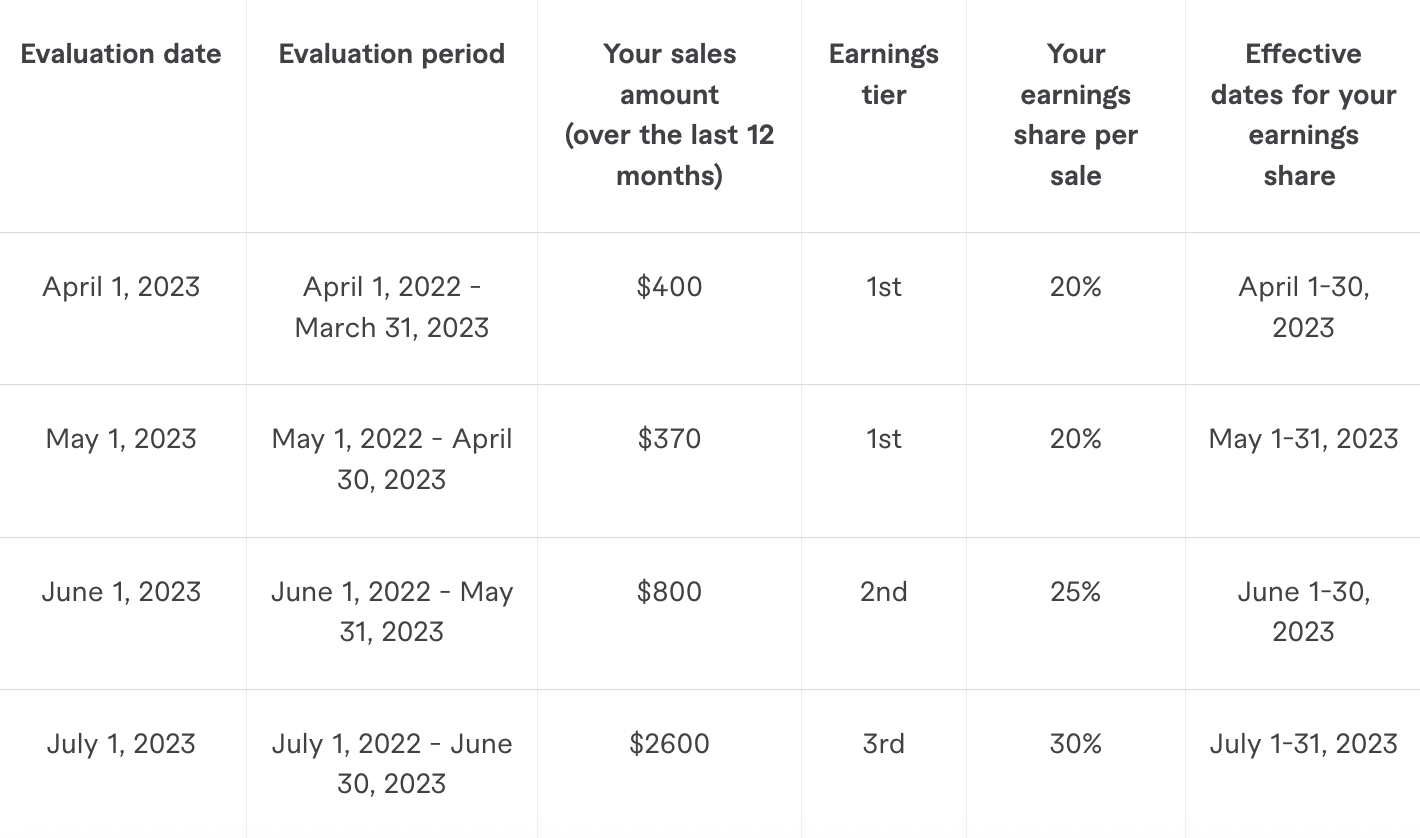1420x838 pixels.
Task: Click the 25% earnings share cell
Action: tap(1075, 592)
